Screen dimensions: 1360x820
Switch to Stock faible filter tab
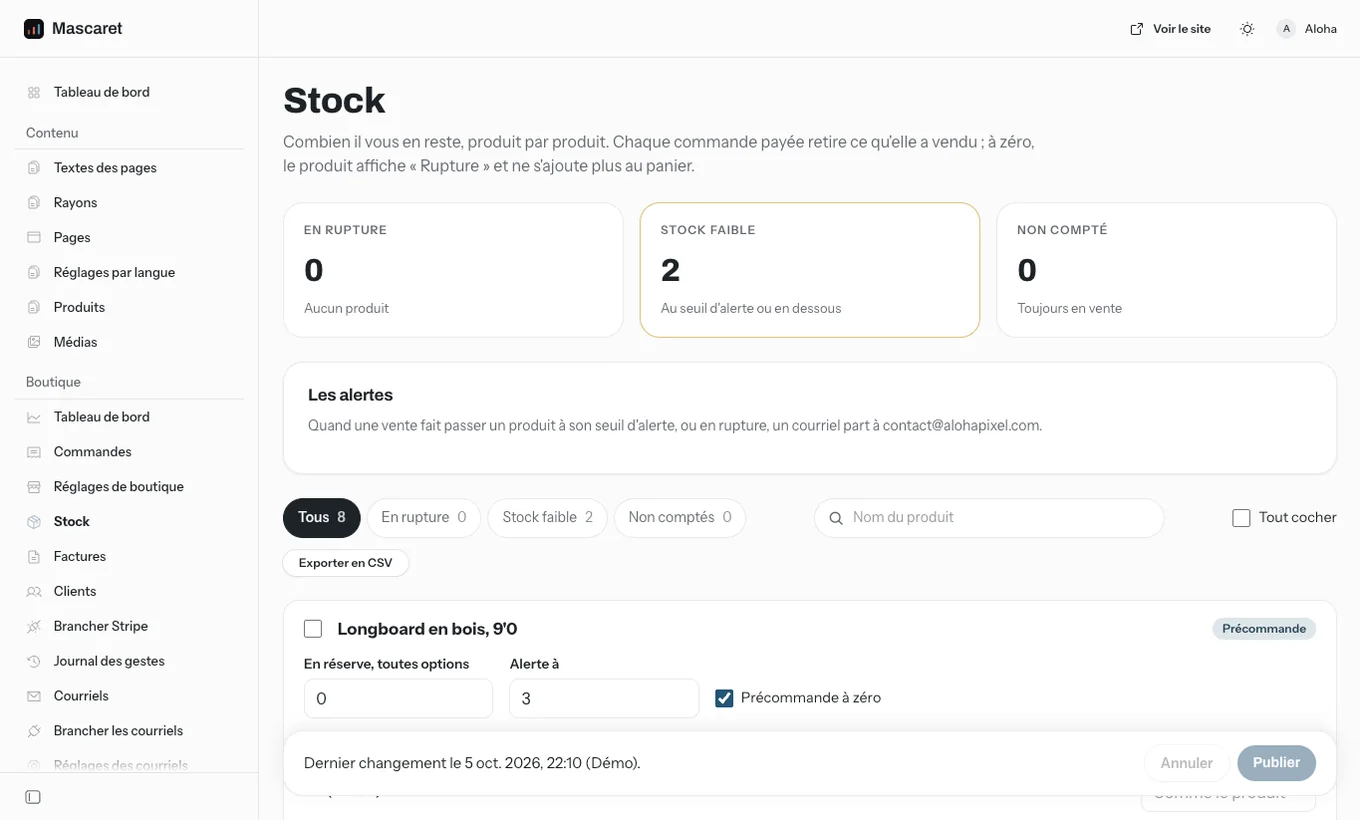point(547,518)
